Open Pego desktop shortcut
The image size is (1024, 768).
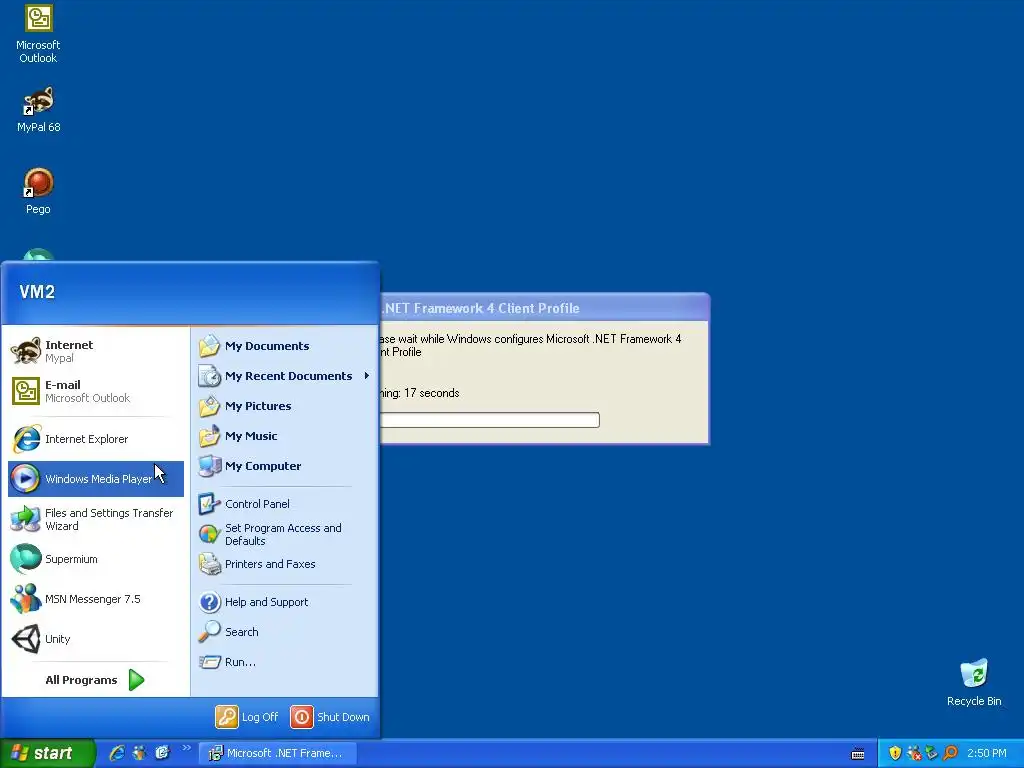click(x=38, y=191)
